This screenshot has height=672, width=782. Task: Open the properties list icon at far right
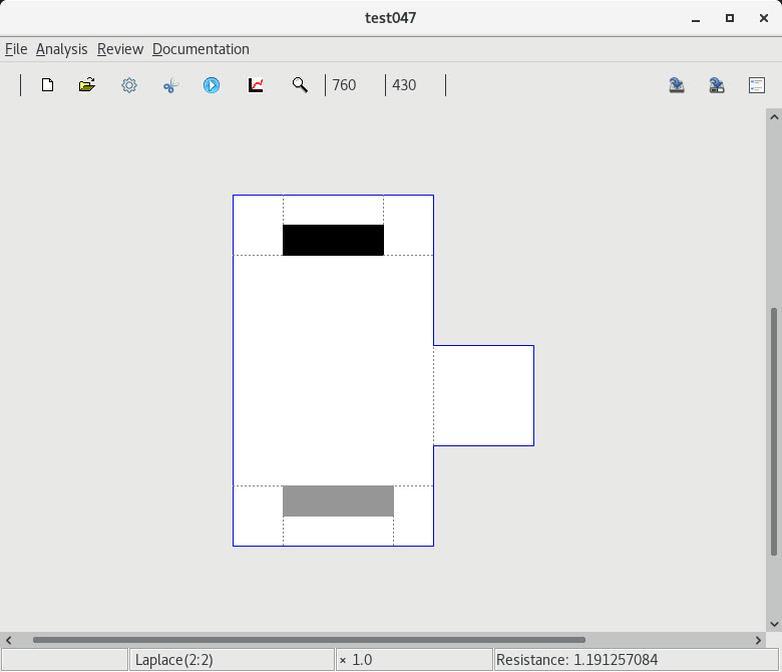[757, 85]
